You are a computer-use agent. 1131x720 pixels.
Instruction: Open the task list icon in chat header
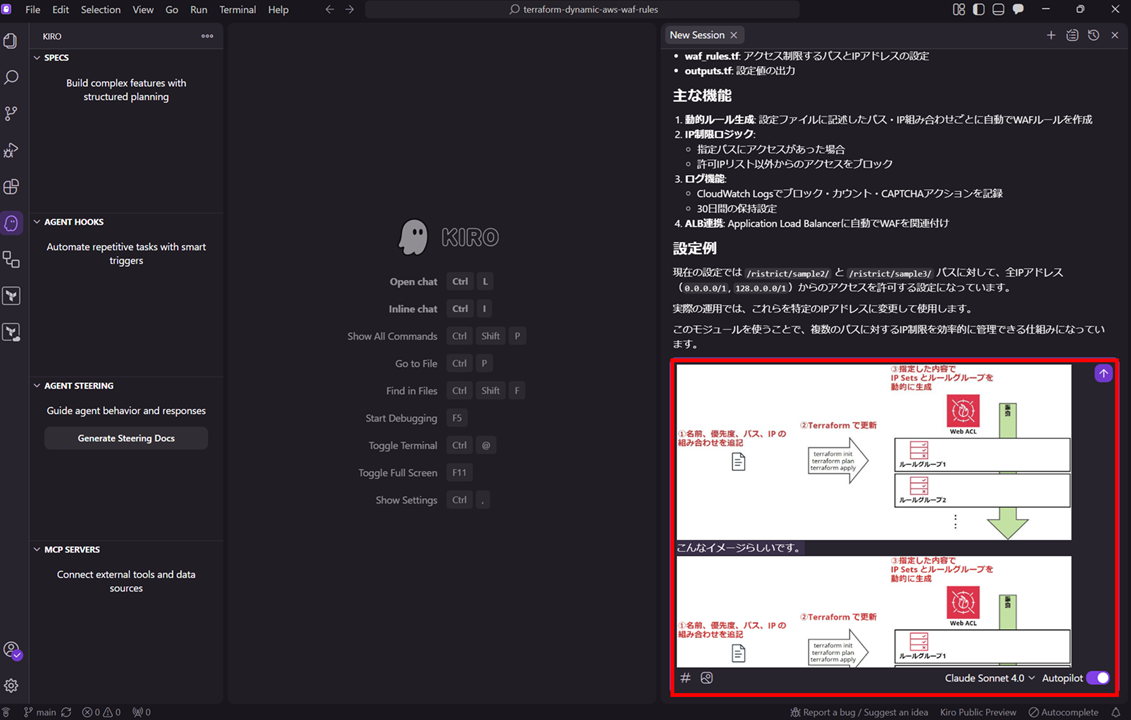point(1073,35)
